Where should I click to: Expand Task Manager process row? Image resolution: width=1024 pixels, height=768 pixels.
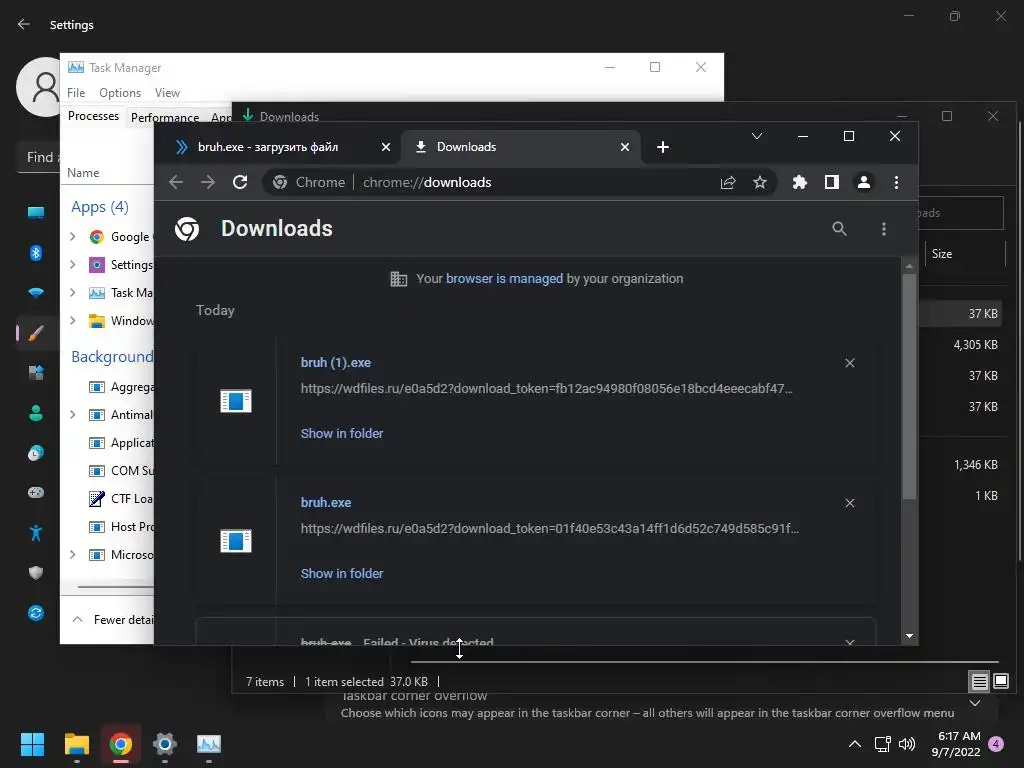(72, 293)
